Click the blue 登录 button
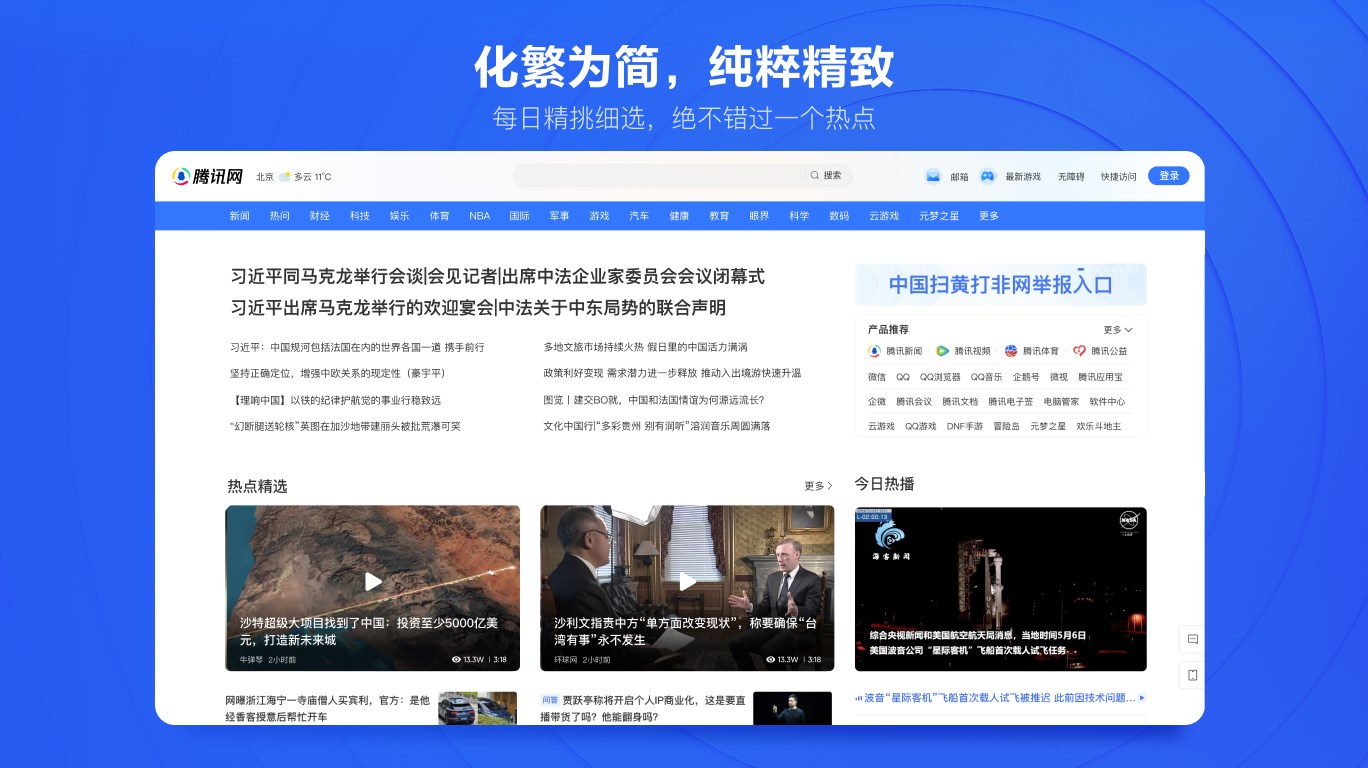Screen dimensions: 1368x768 pyautogui.click(x=1169, y=176)
